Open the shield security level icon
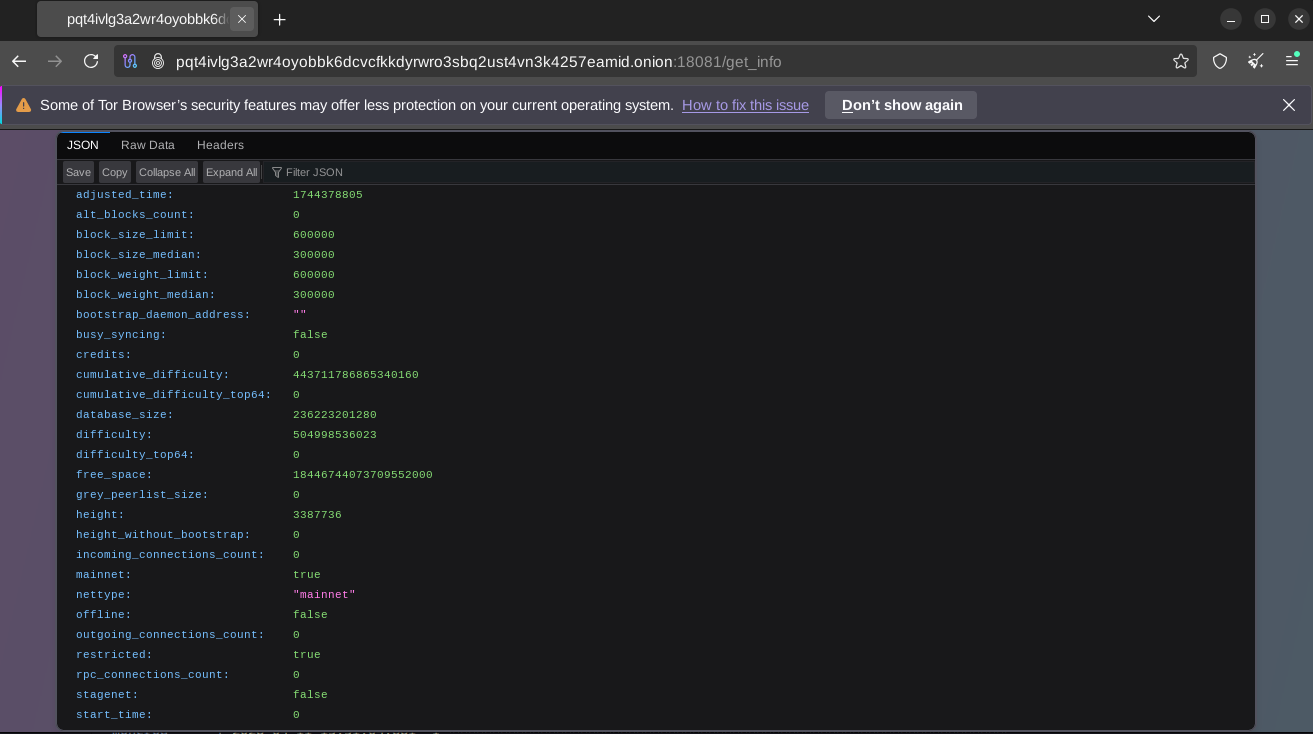The height and width of the screenshot is (734, 1313). click(1220, 61)
